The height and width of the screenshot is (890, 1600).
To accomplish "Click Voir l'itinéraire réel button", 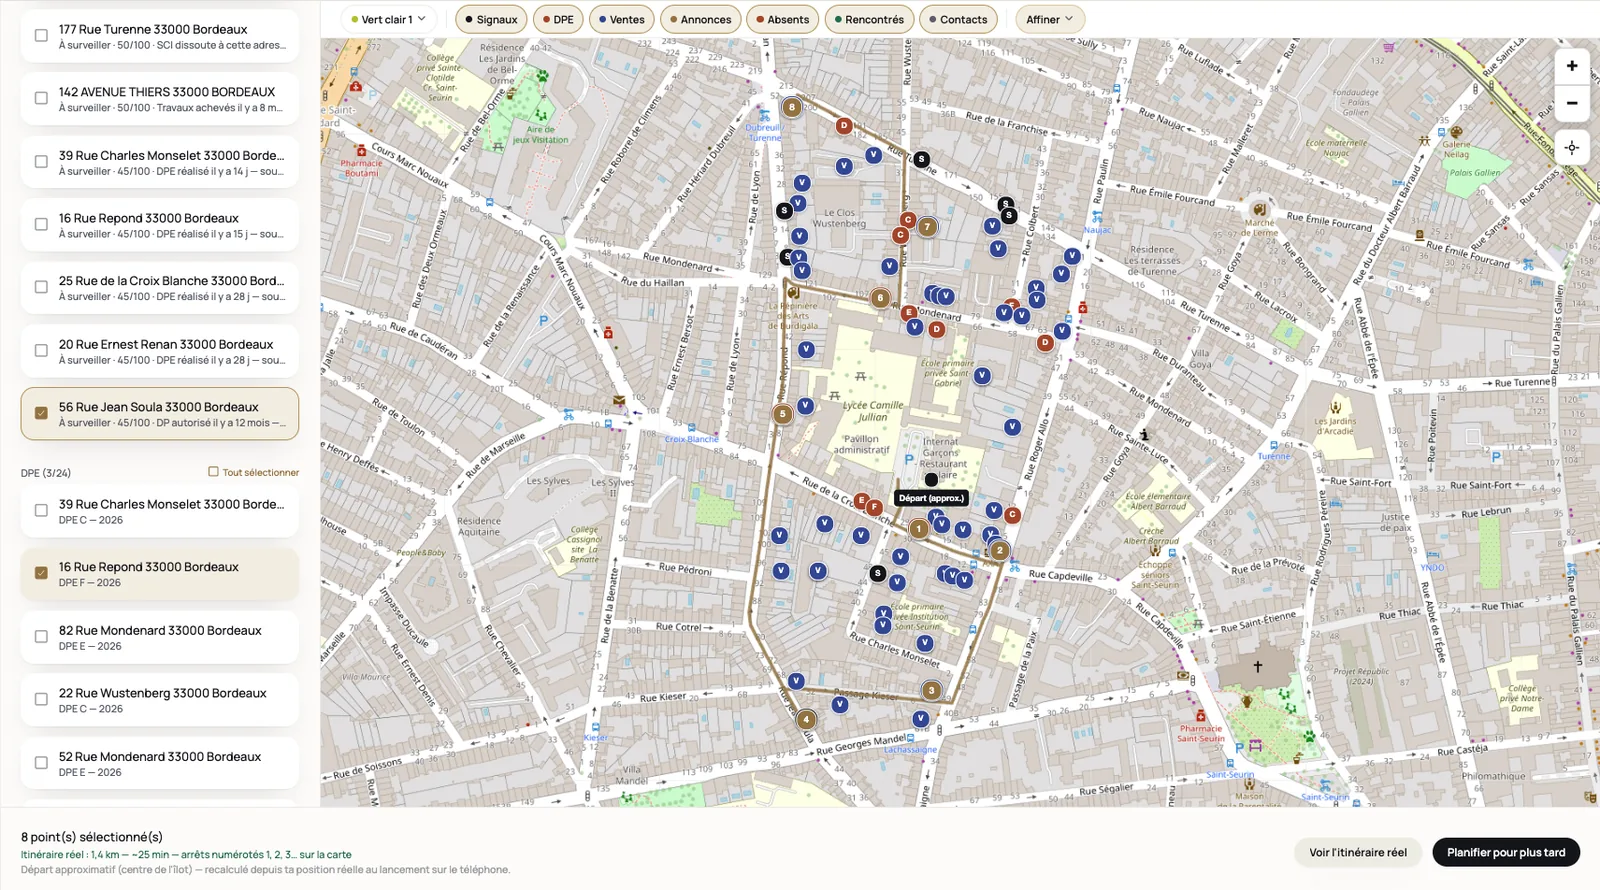I will click(x=1358, y=852).
